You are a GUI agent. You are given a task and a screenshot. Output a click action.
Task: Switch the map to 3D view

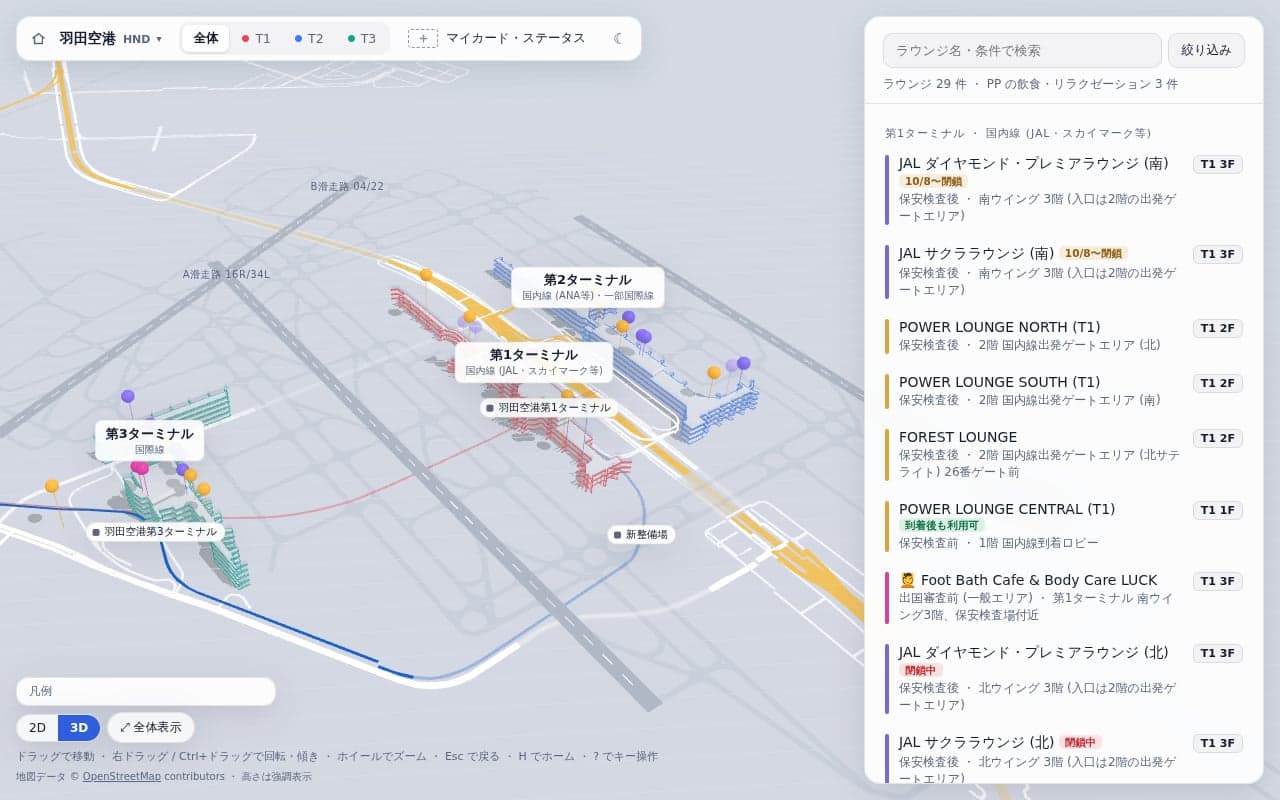tap(79, 728)
